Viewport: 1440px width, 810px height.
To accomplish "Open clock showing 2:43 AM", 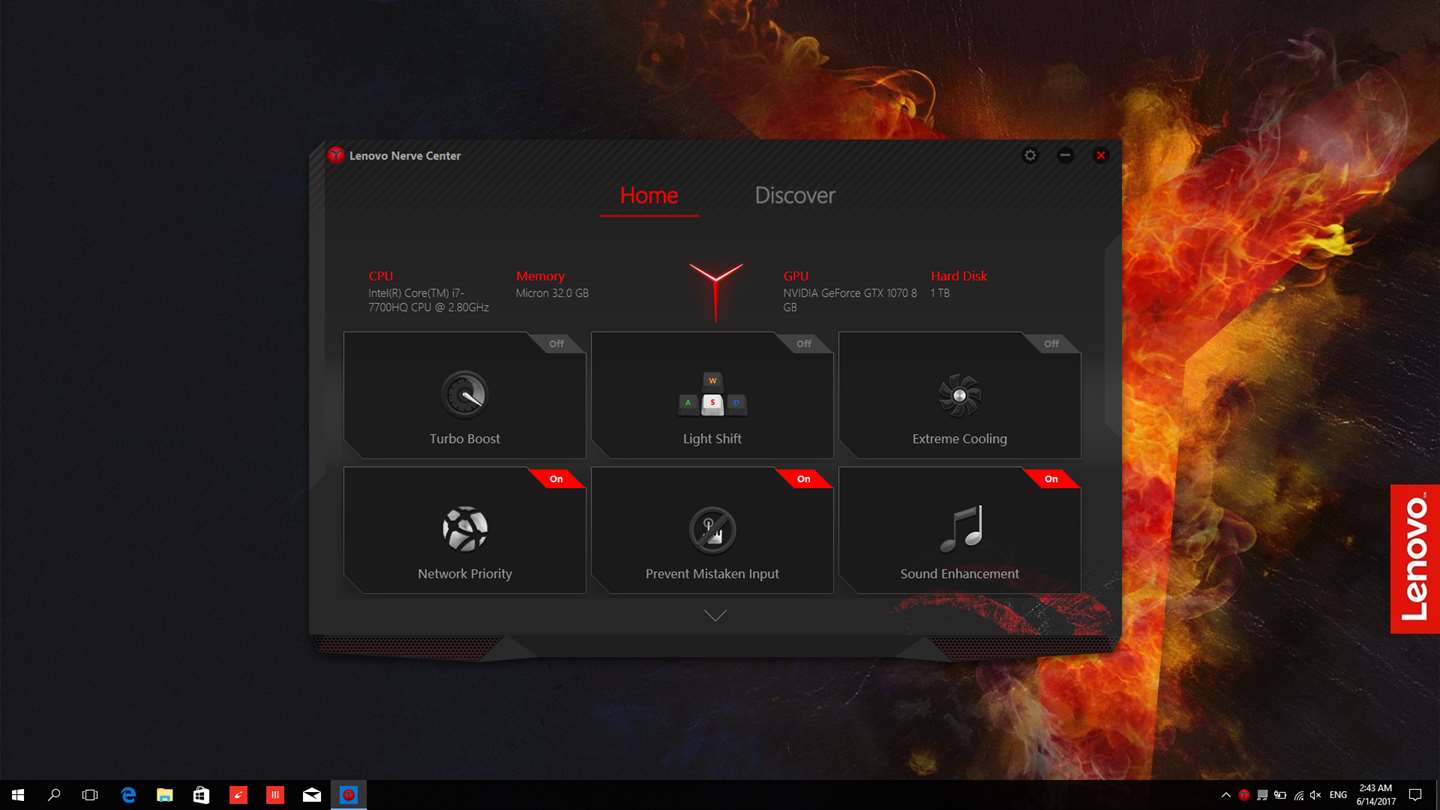I will [x=1375, y=795].
